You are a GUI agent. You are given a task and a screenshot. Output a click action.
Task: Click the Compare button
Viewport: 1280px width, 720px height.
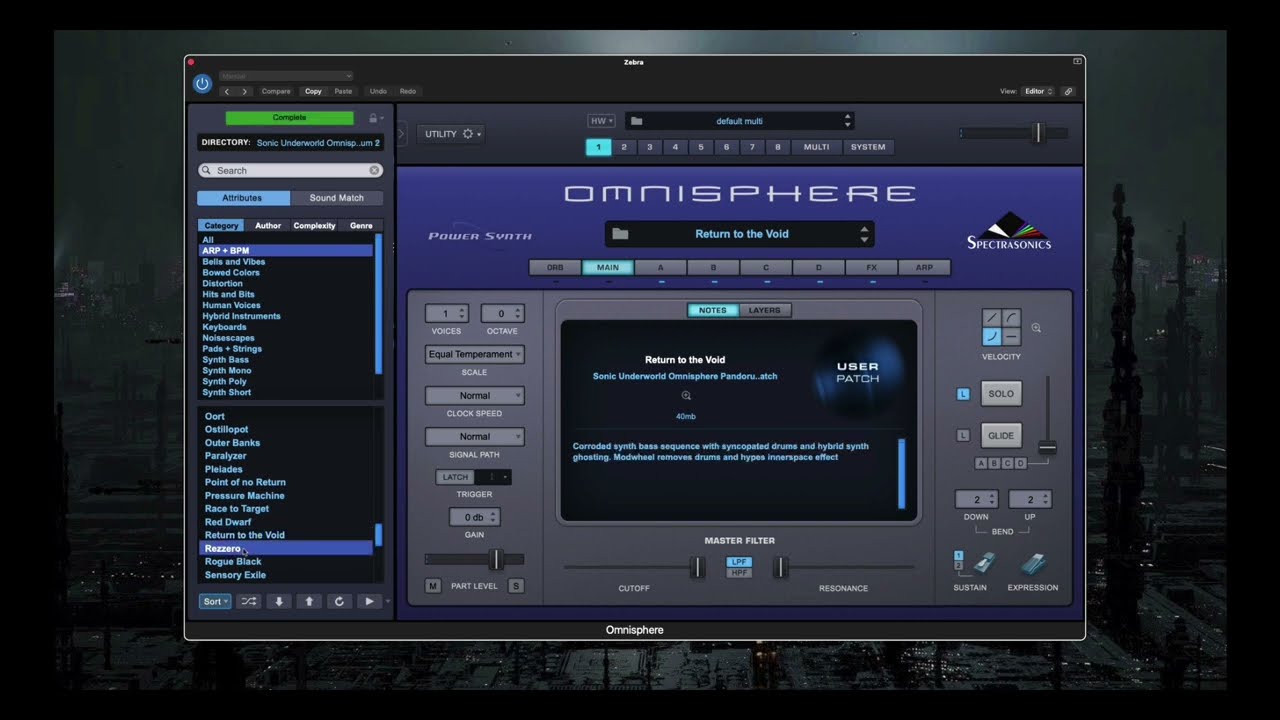(276, 91)
